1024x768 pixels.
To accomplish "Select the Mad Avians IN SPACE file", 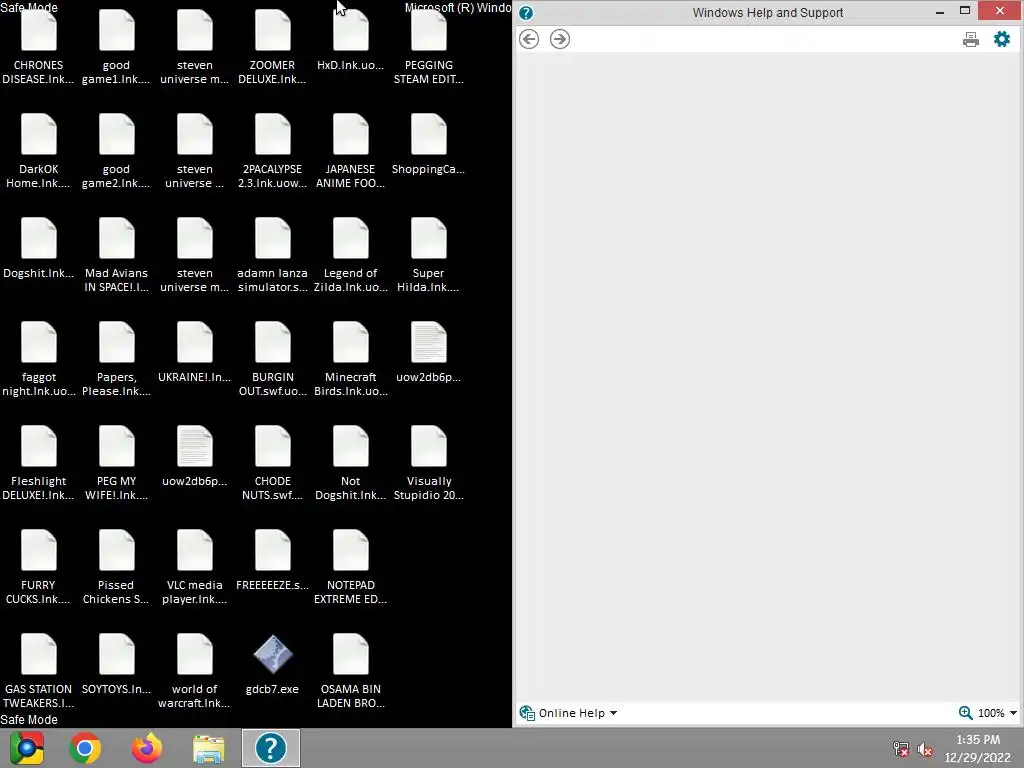I will (116, 255).
